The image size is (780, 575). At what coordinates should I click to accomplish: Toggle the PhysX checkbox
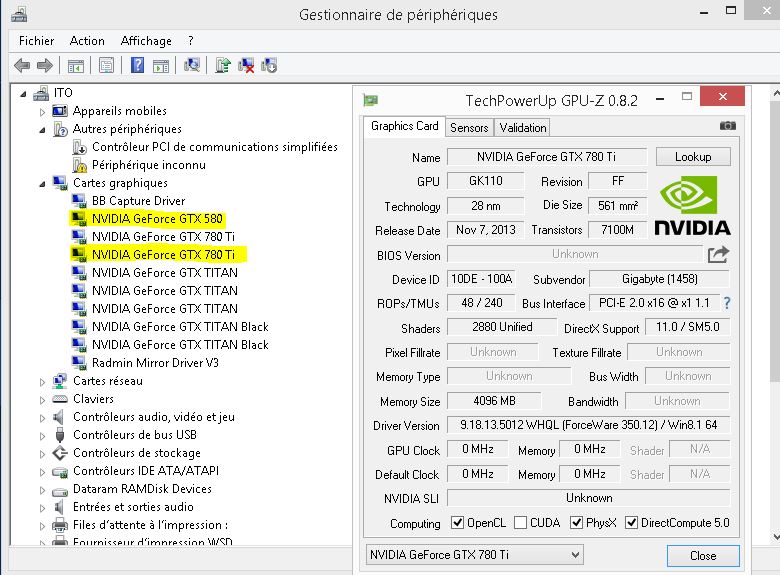[577, 522]
